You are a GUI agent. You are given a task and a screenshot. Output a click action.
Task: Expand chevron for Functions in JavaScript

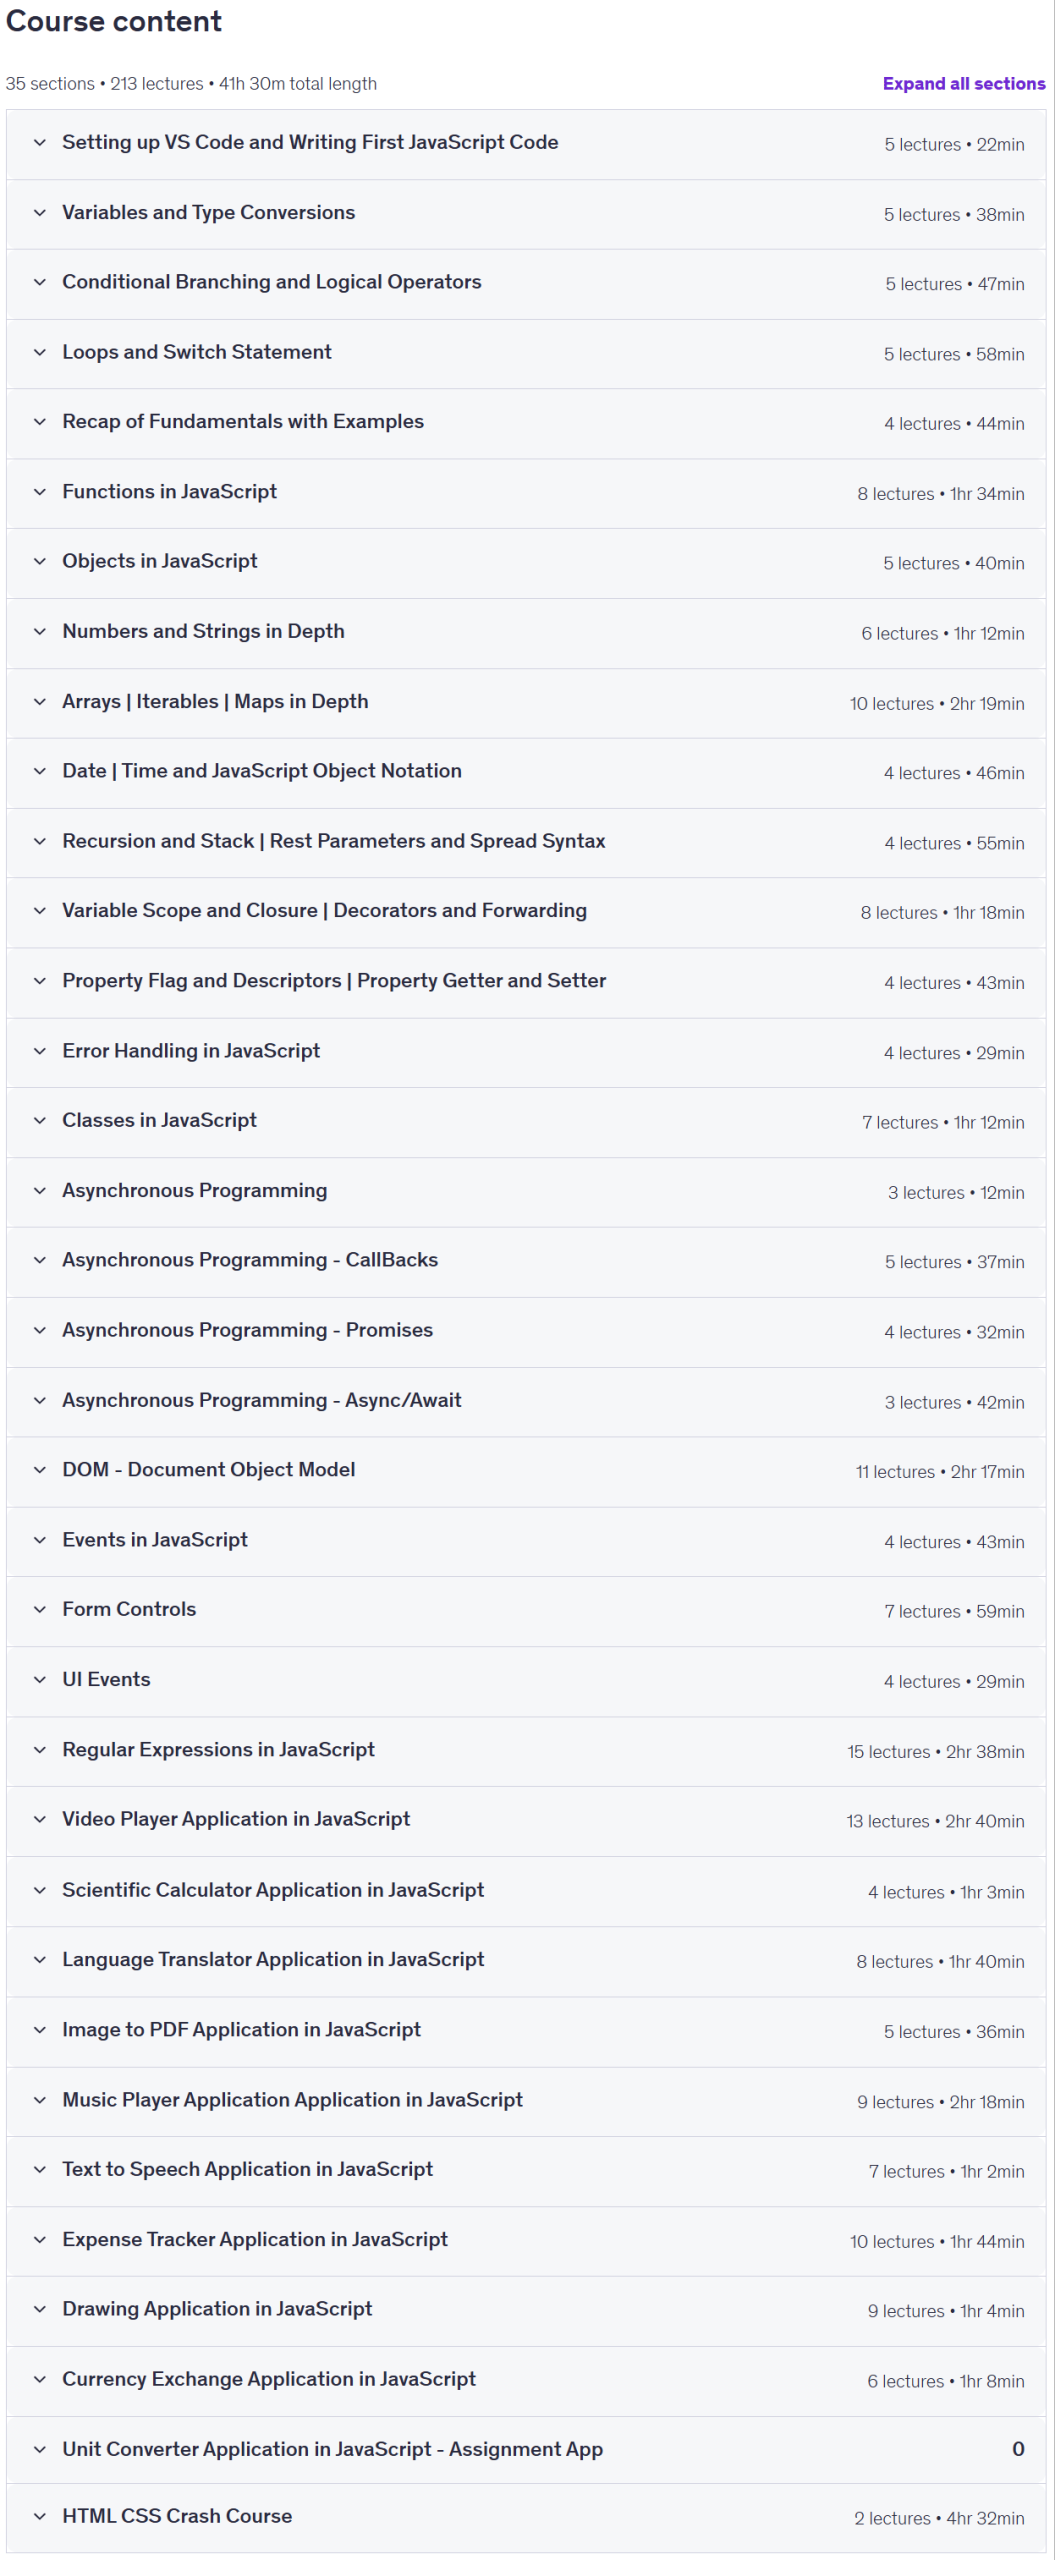tap(40, 492)
